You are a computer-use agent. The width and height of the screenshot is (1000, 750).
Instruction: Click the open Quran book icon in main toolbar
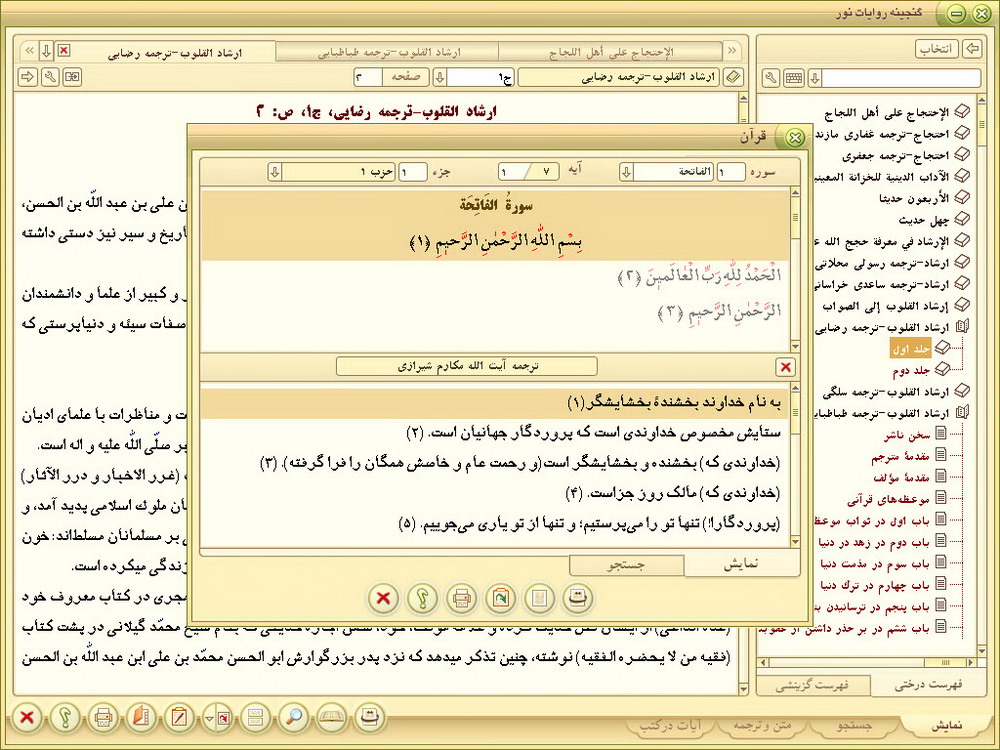[332, 717]
